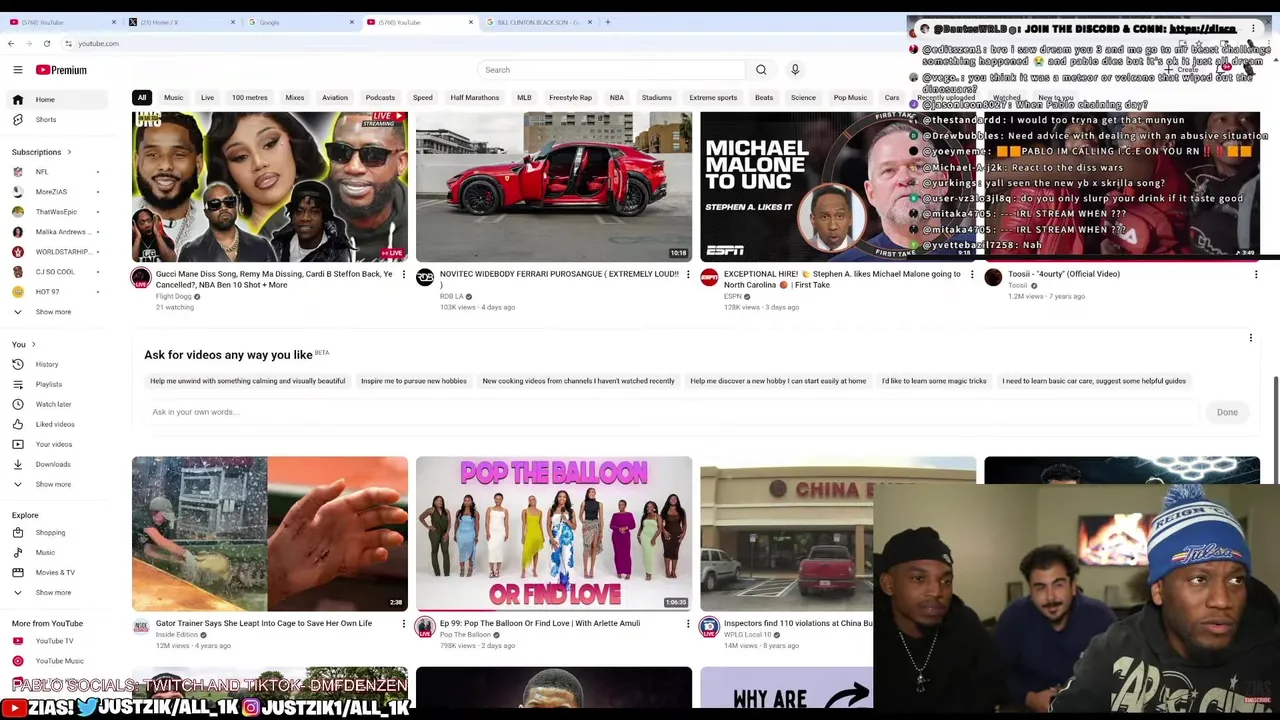Select the NBA filter chip
Image resolution: width=1280 pixels, height=720 pixels.
pos(616,98)
